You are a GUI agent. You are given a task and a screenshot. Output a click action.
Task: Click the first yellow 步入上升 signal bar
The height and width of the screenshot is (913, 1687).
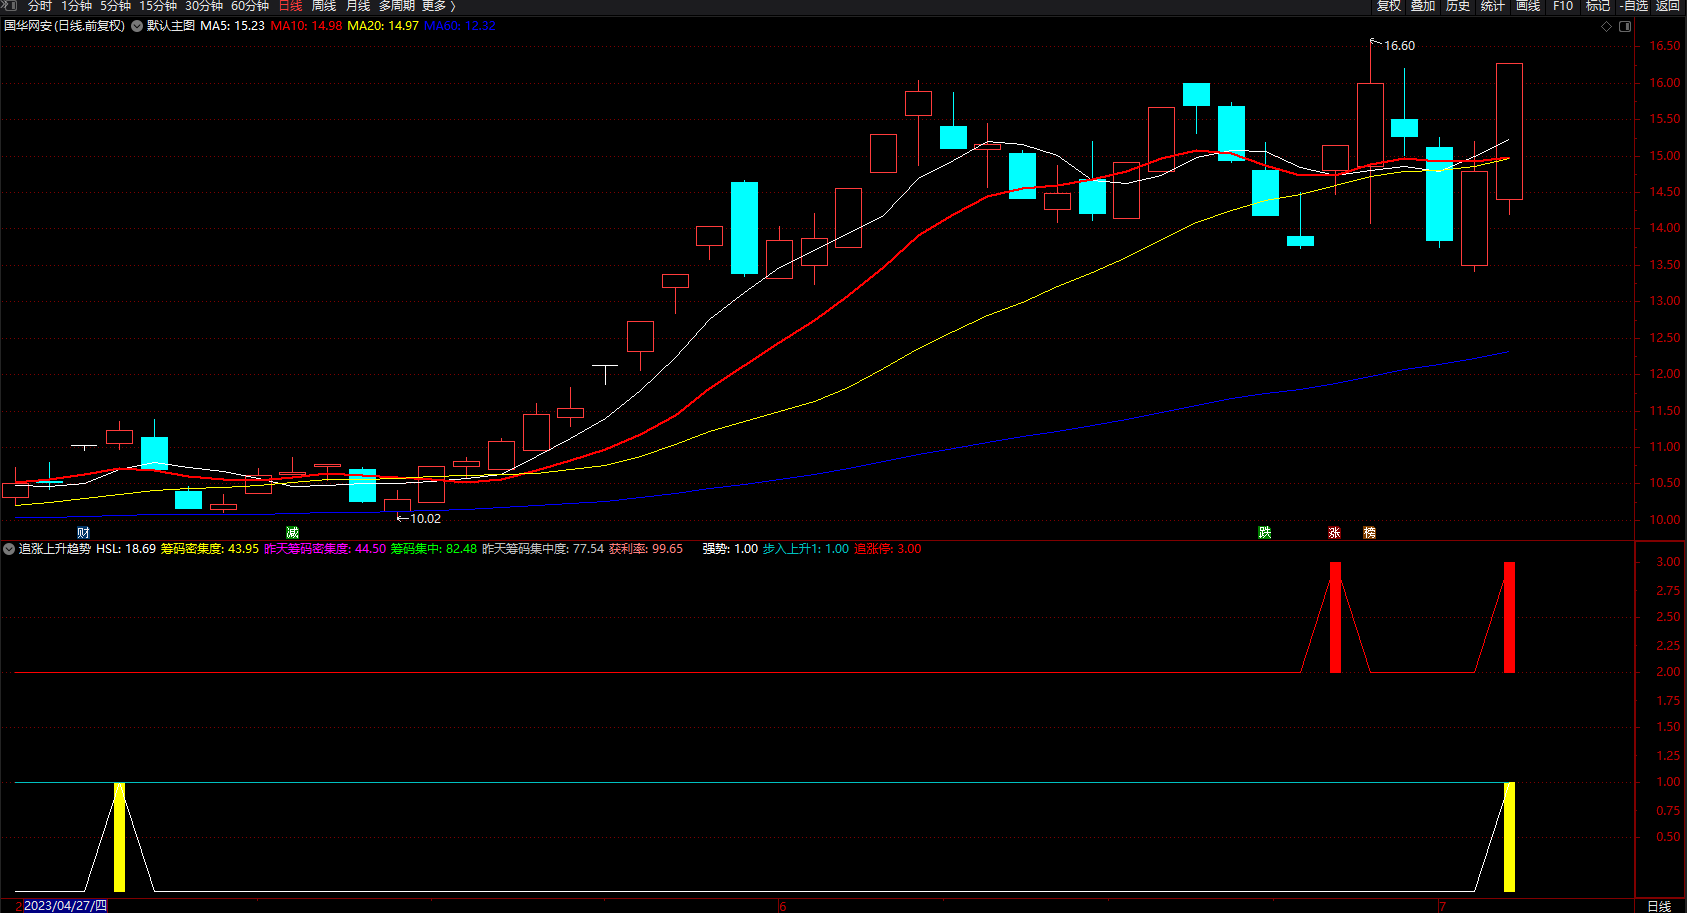click(x=119, y=837)
